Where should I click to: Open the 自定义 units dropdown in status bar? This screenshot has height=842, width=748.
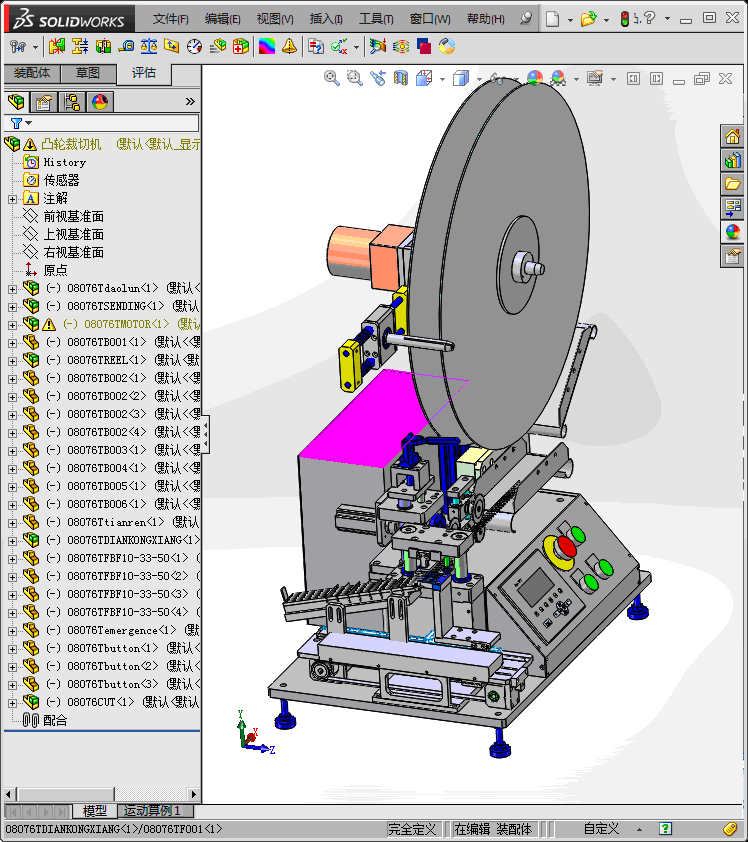(639, 830)
